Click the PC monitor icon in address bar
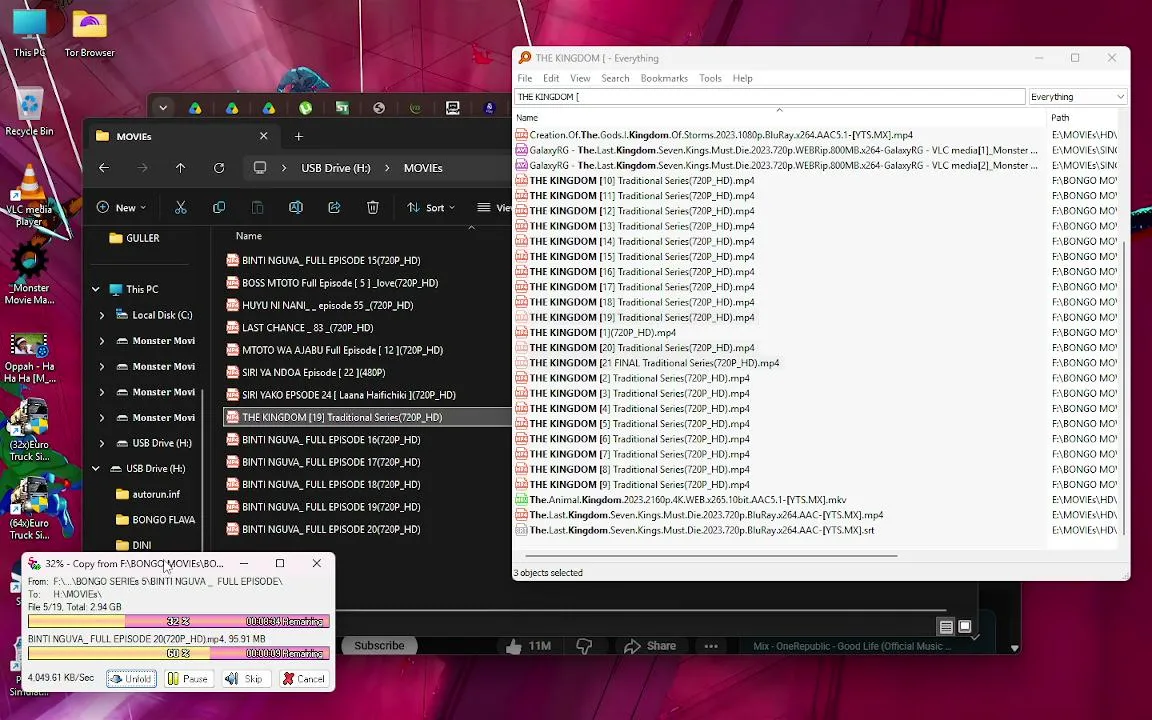 pyautogui.click(x=260, y=168)
